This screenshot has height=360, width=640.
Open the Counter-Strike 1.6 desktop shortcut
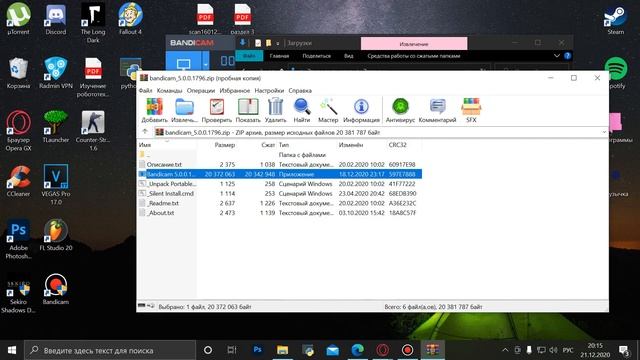(x=93, y=131)
